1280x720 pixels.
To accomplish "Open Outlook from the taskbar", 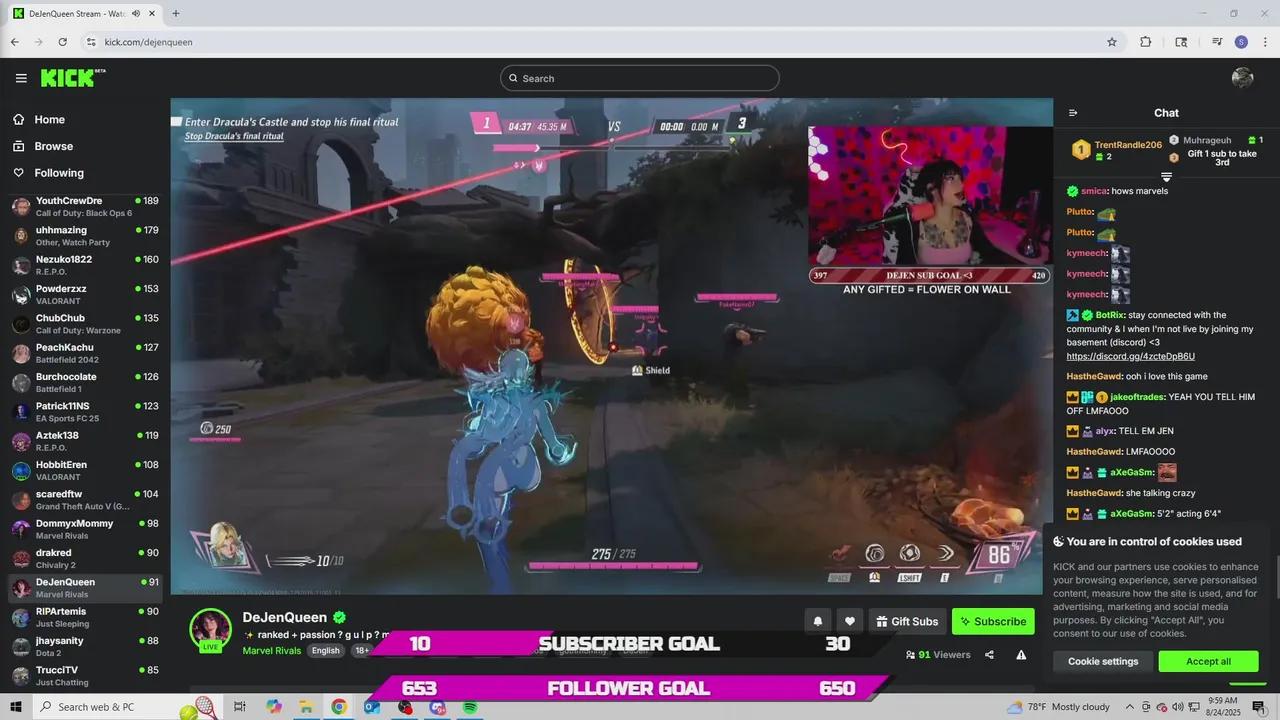I will click(x=372, y=707).
